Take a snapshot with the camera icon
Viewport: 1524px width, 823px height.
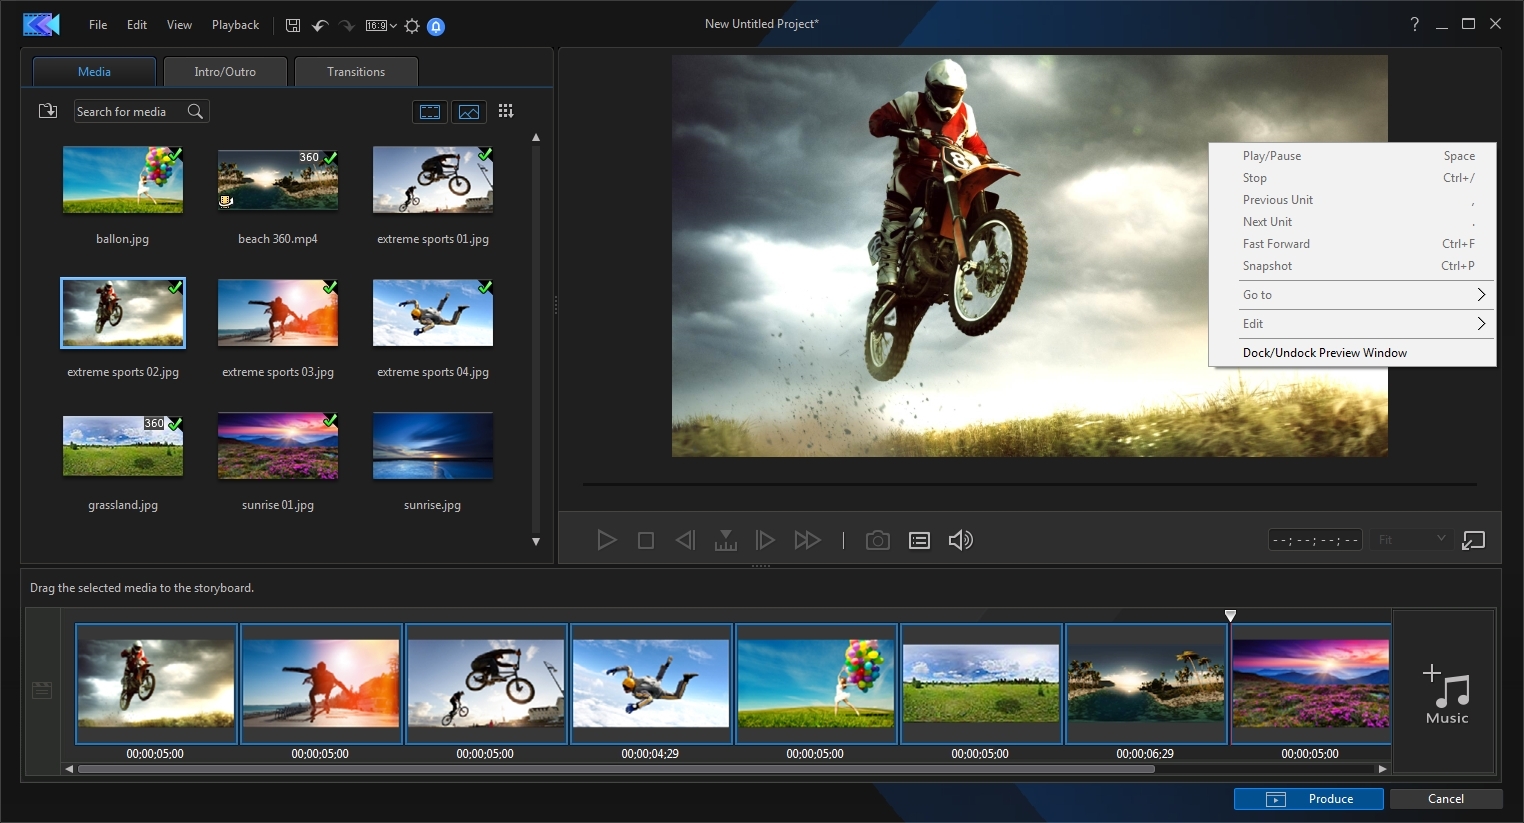[877, 540]
